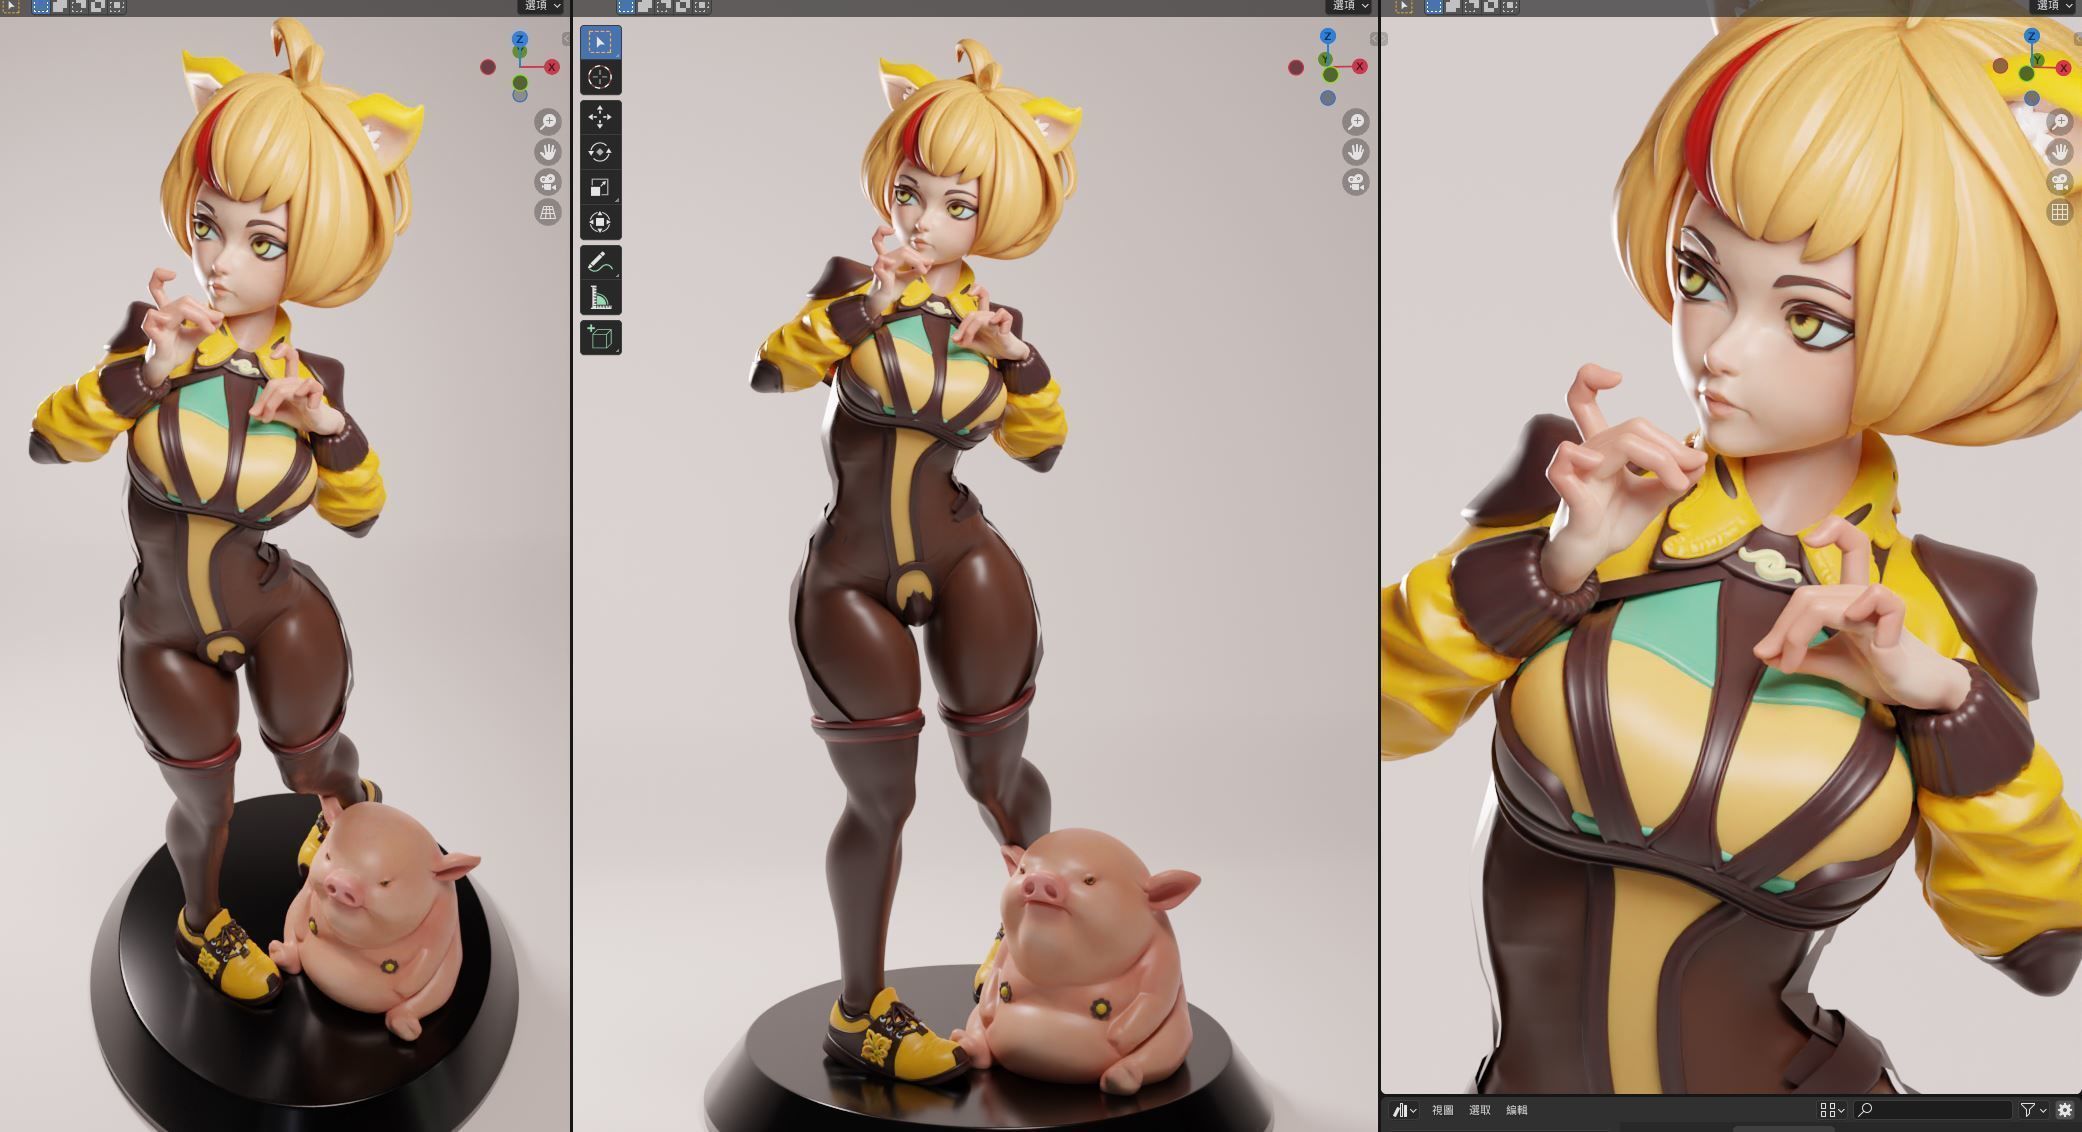Toggle perspective/orthographic grid in left viewport
This screenshot has width=2082, height=1132.
(x=548, y=212)
